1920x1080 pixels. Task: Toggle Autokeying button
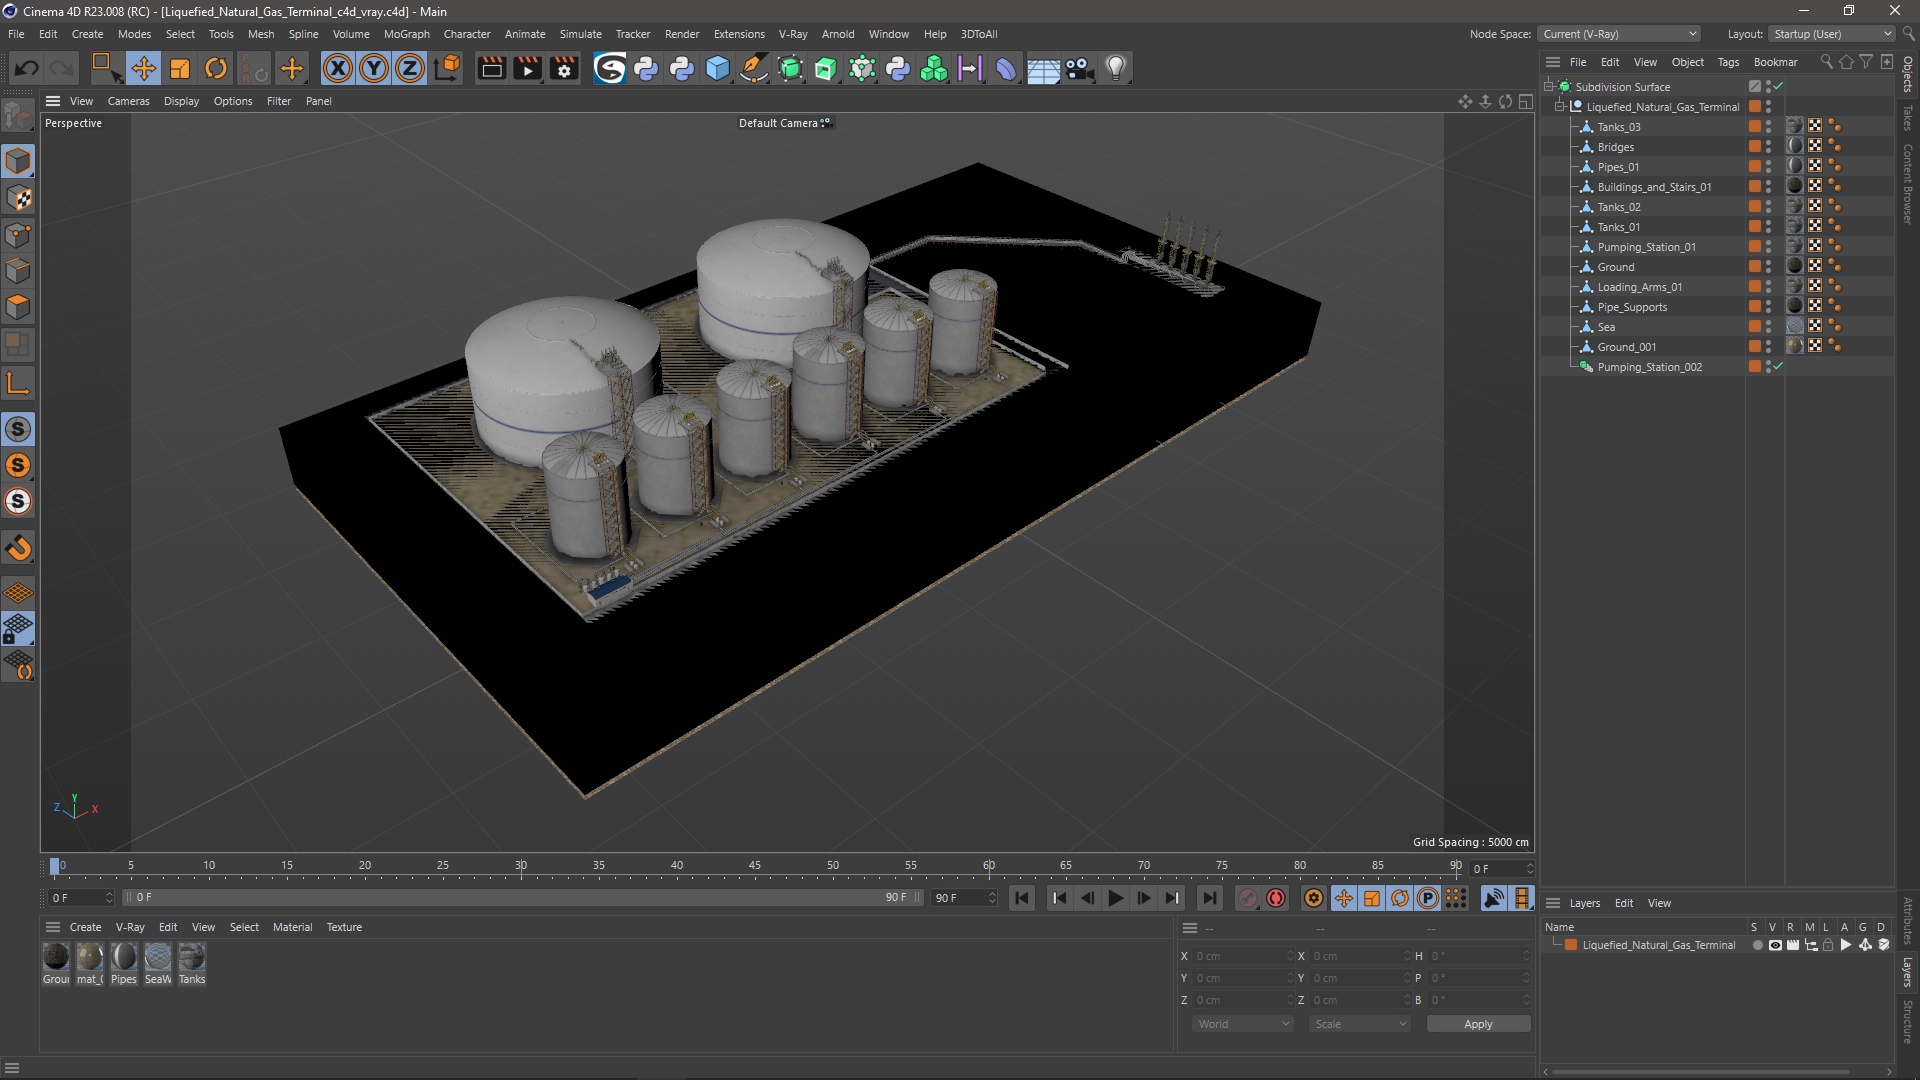coord(1275,898)
